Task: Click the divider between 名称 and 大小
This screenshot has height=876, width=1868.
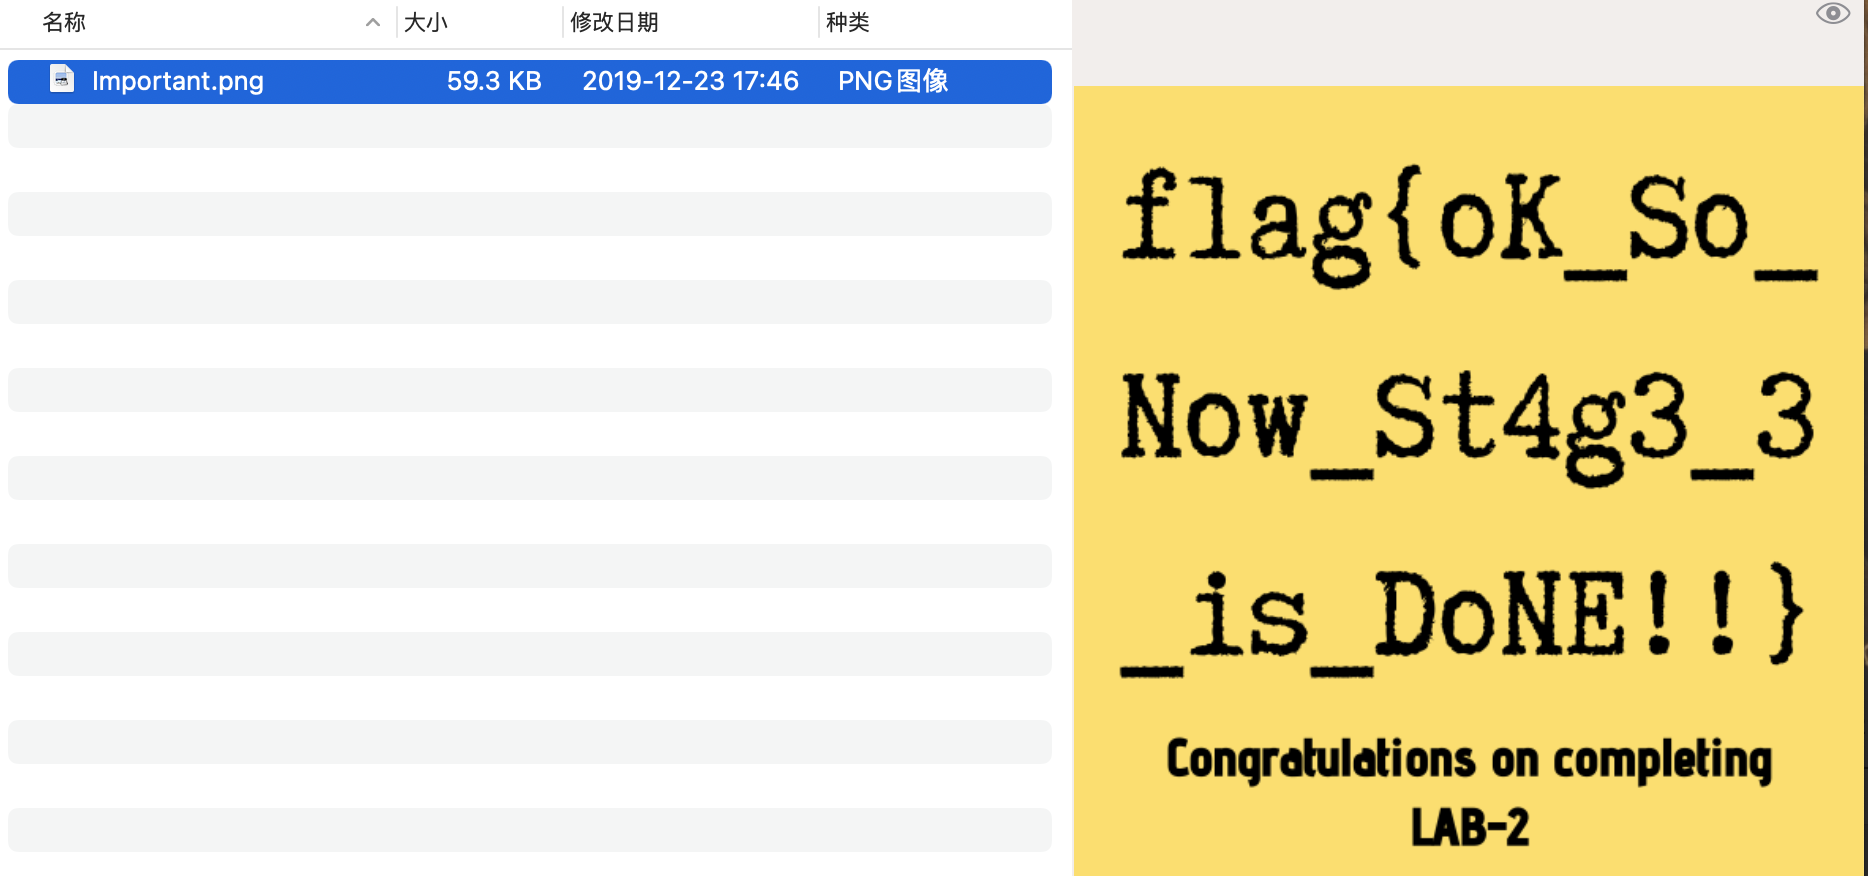Action: pyautogui.click(x=397, y=22)
